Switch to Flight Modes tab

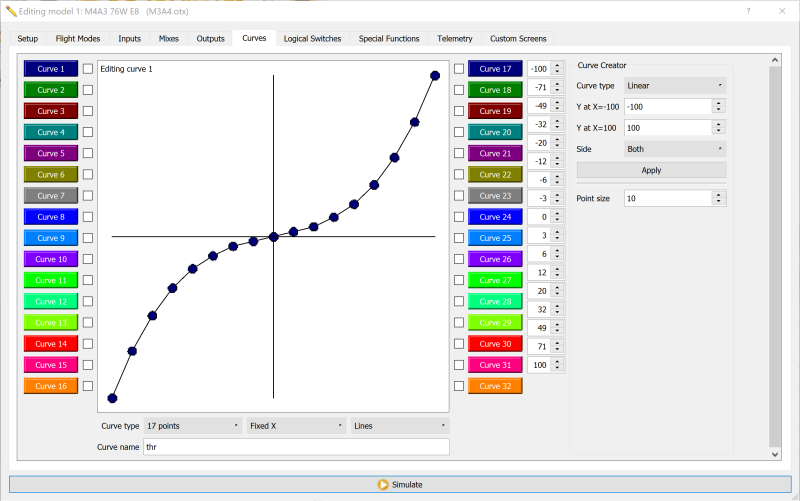click(x=78, y=38)
